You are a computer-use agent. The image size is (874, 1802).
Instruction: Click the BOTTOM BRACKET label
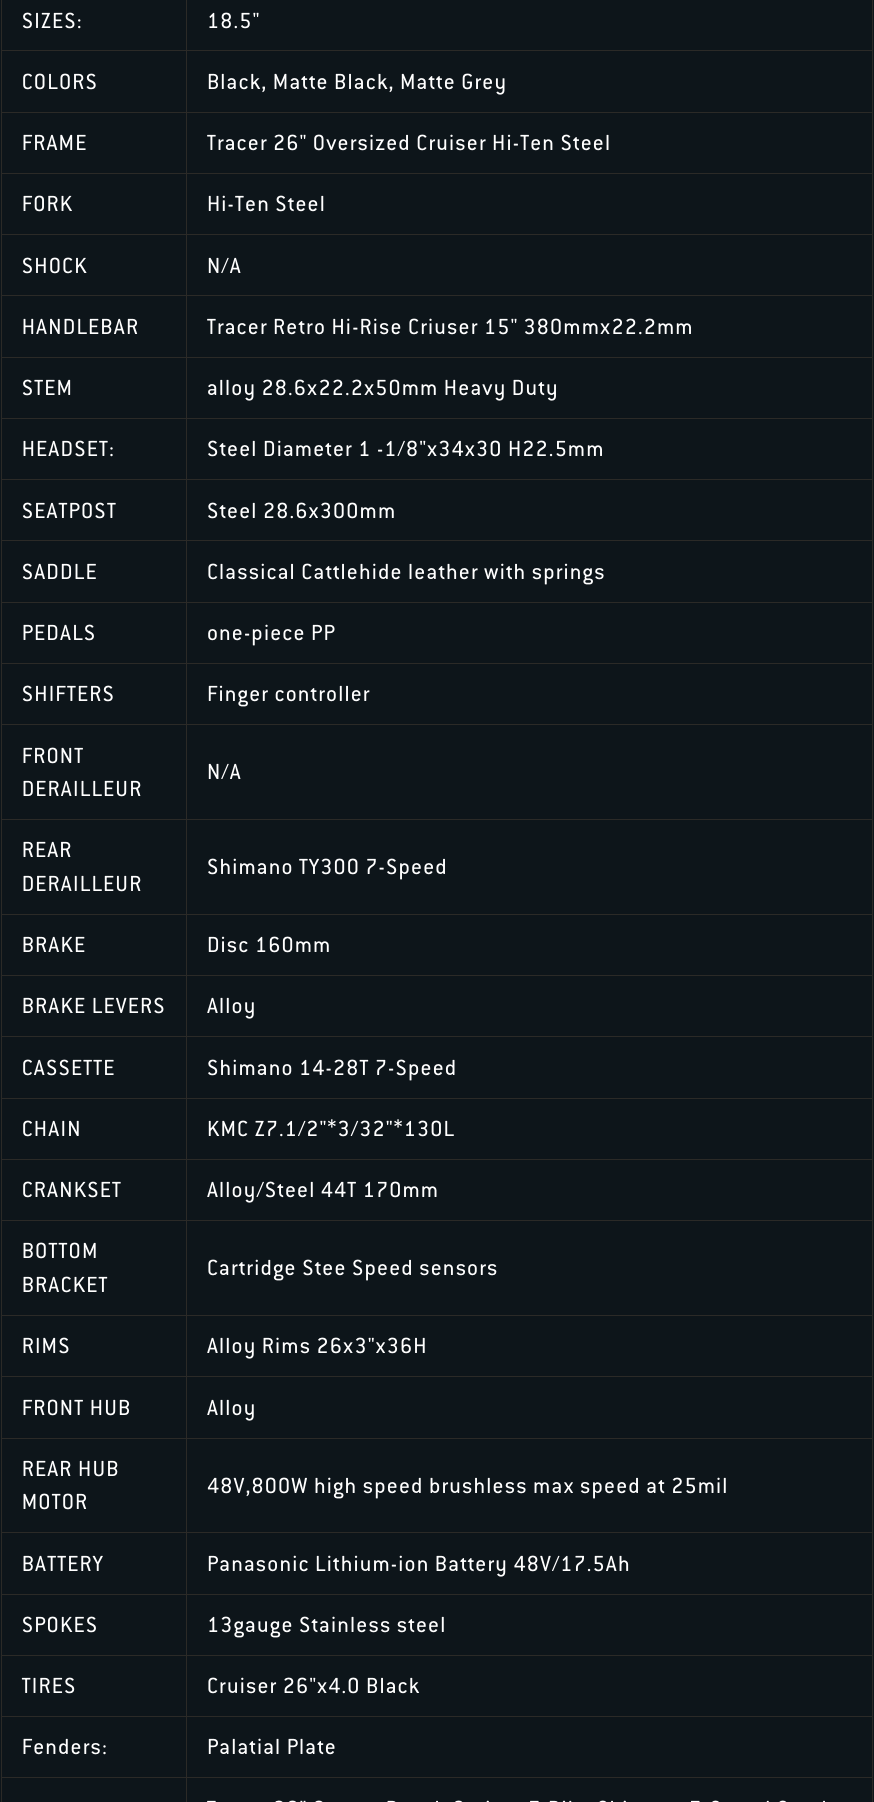click(65, 1268)
